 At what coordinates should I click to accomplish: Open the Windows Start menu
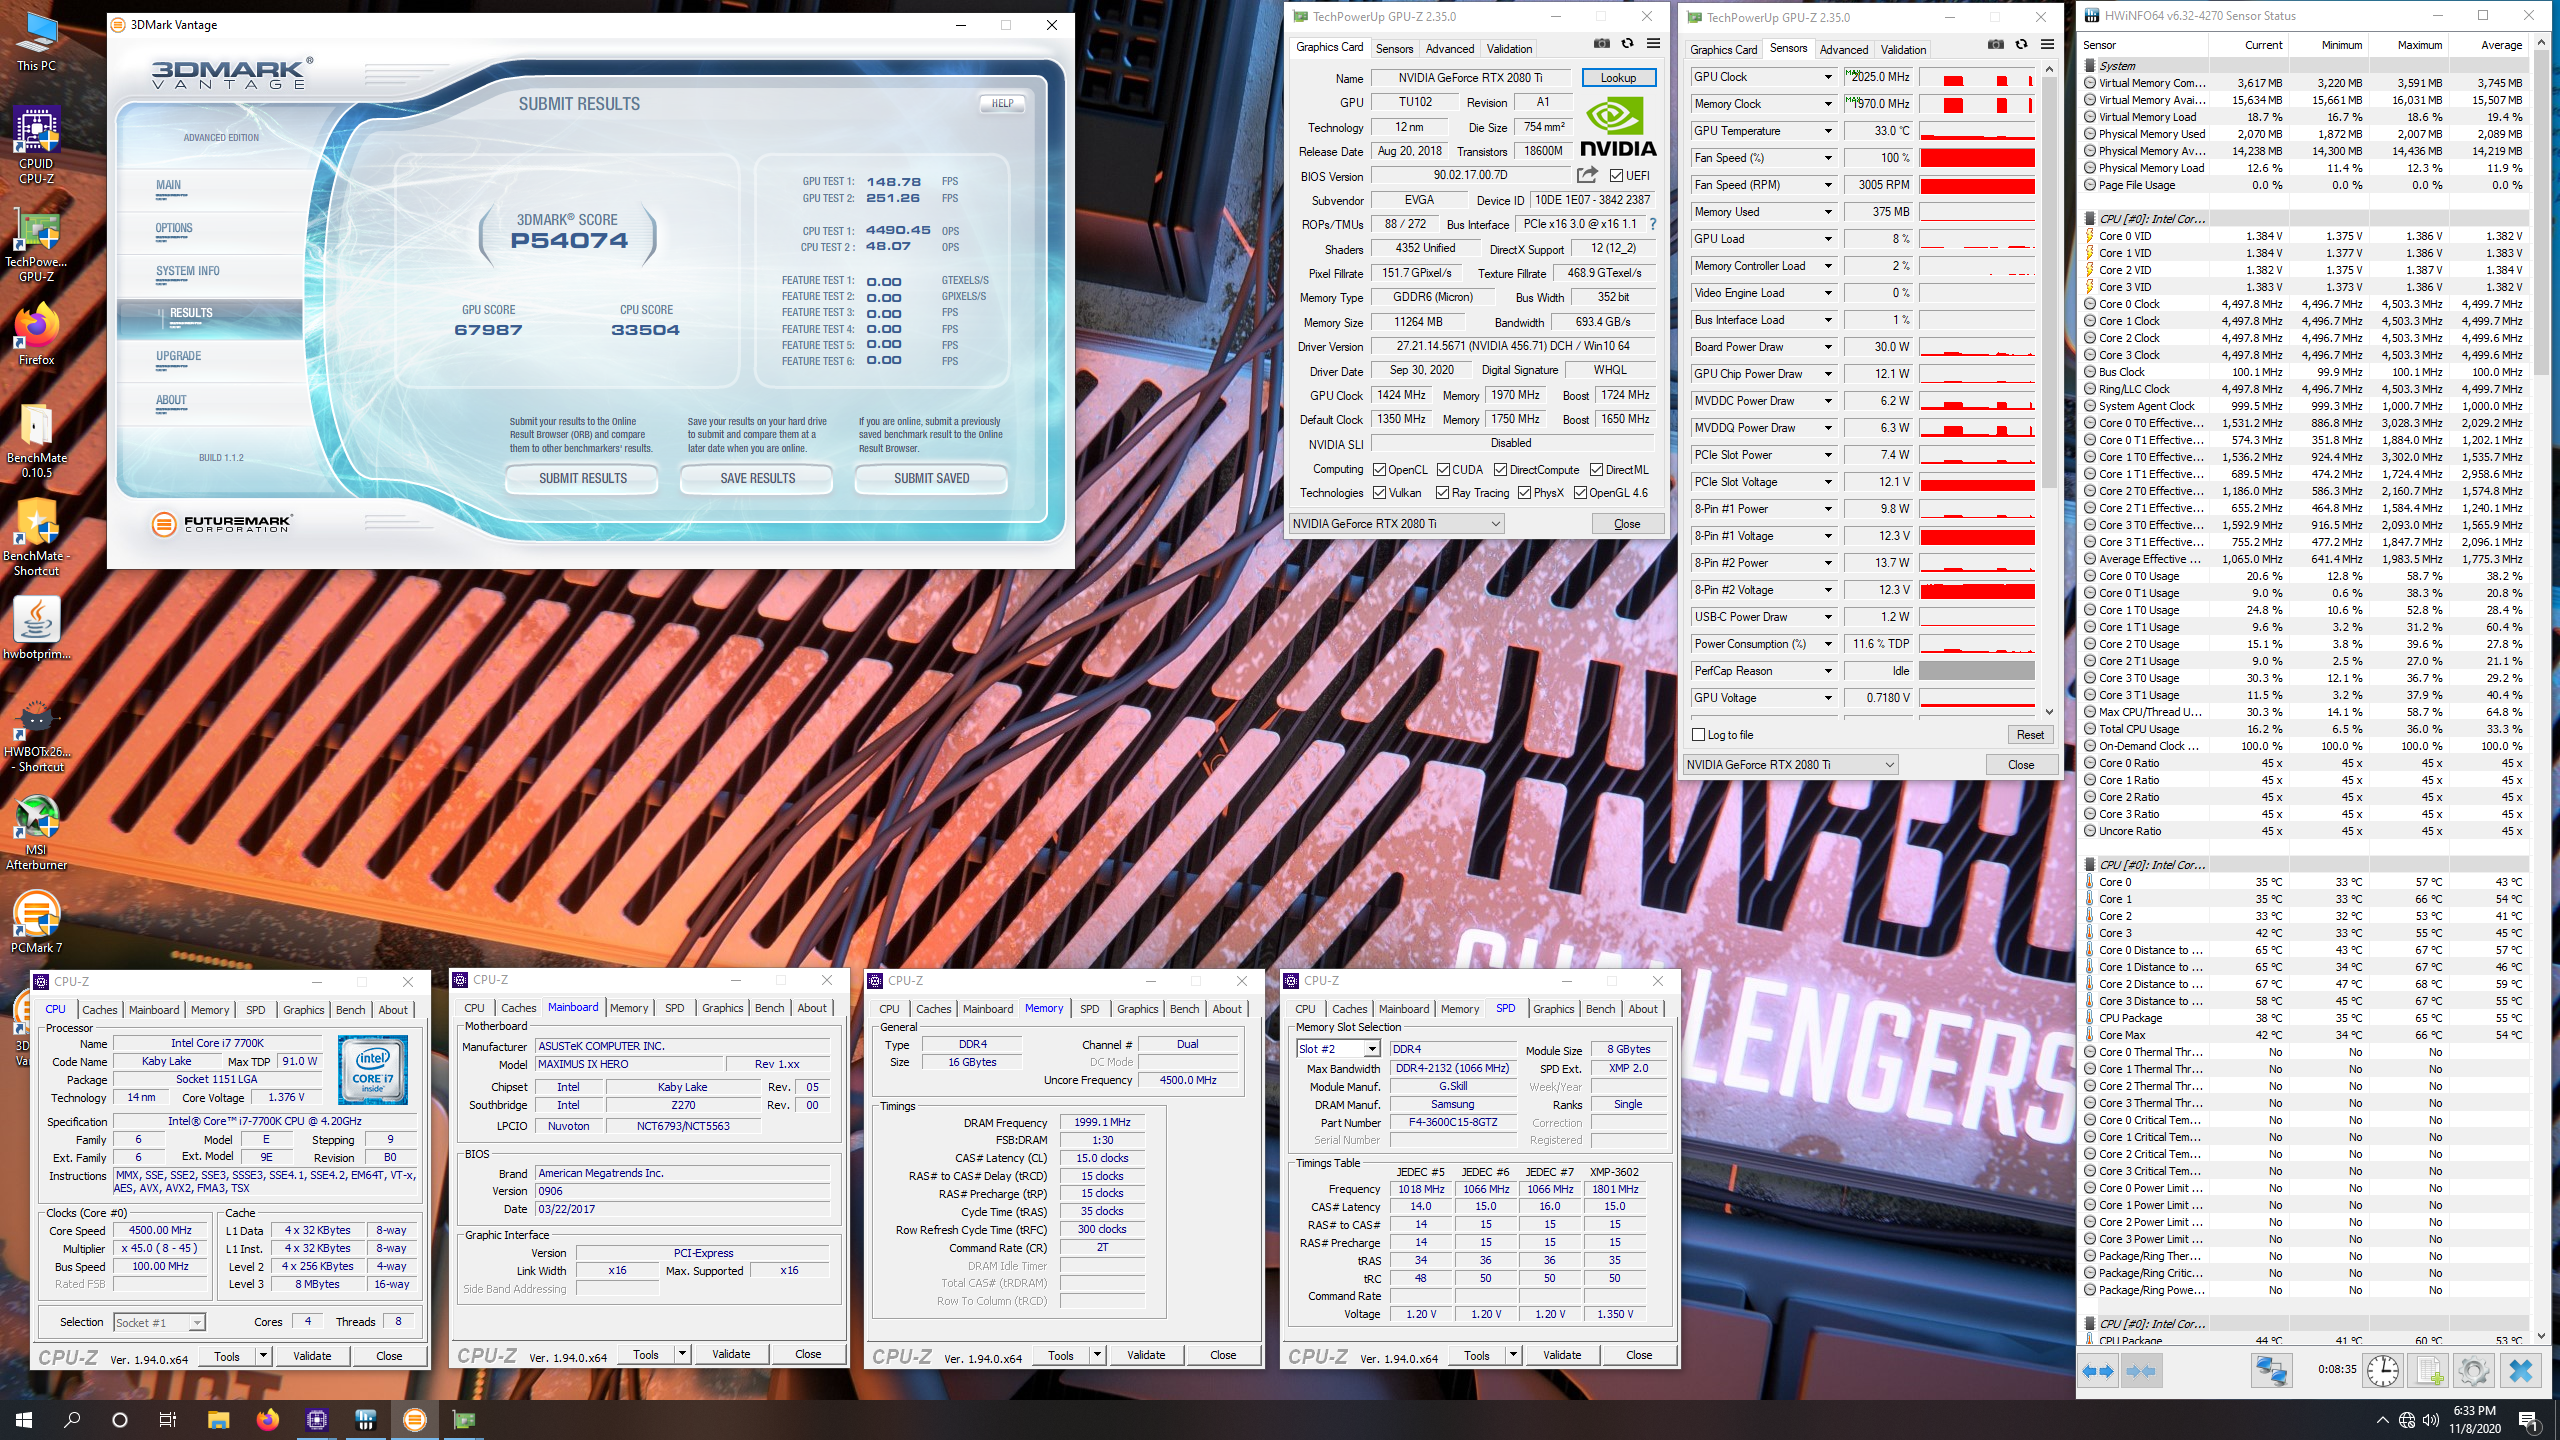click(24, 1420)
